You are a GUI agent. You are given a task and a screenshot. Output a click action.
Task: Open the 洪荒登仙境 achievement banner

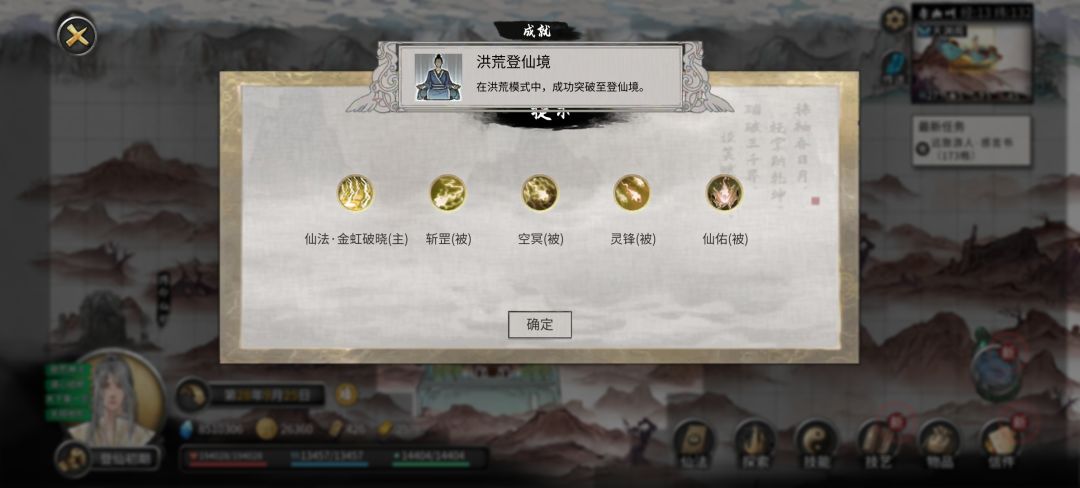click(539, 76)
